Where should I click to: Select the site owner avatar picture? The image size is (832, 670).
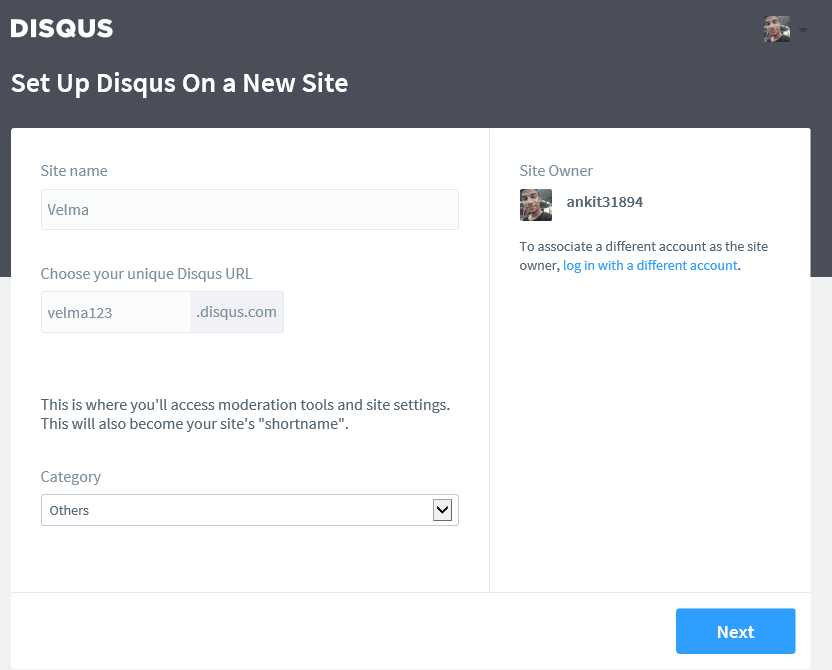536,205
